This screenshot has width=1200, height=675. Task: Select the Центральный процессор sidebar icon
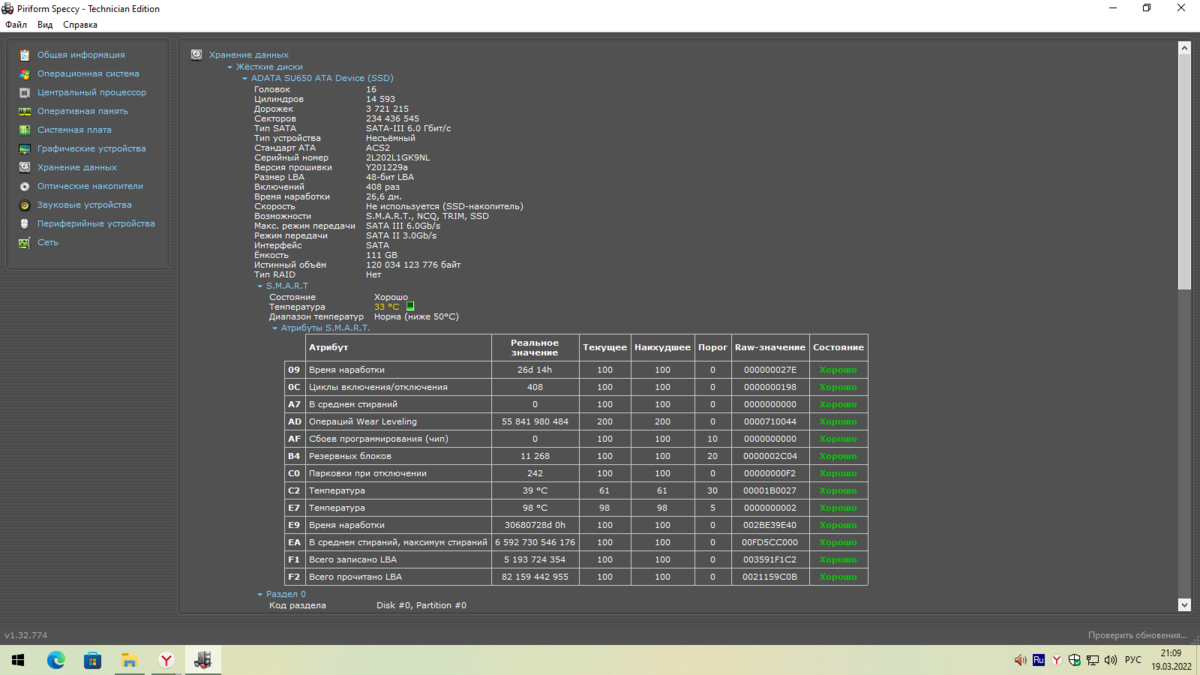pyautogui.click(x=25, y=93)
